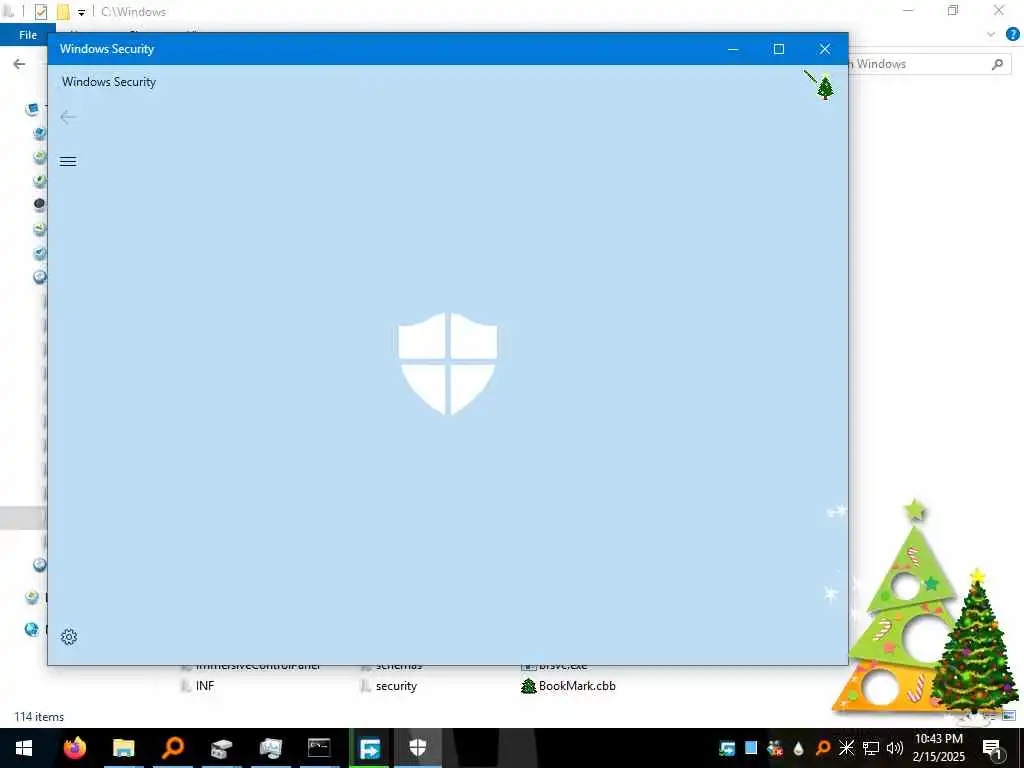Minimize the Windows Security window
Image resolution: width=1024 pixels, height=768 pixels.
[x=733, y=49]
